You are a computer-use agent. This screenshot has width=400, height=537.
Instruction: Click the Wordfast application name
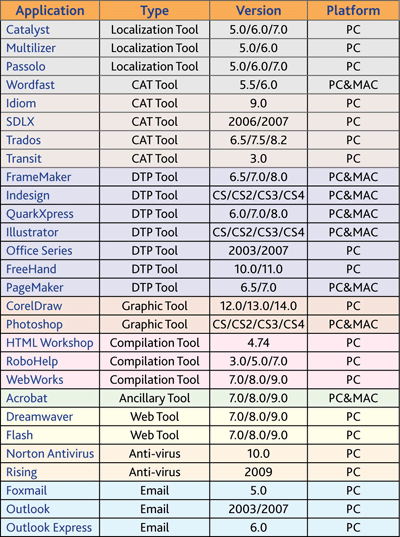pyautogui.click(x=30, y=85)
